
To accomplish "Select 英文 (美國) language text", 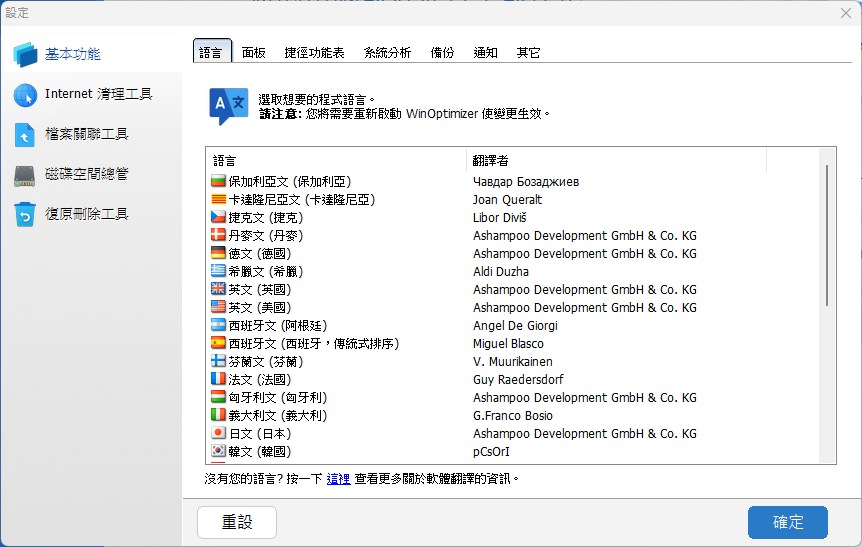I will [x=259, y=307].
